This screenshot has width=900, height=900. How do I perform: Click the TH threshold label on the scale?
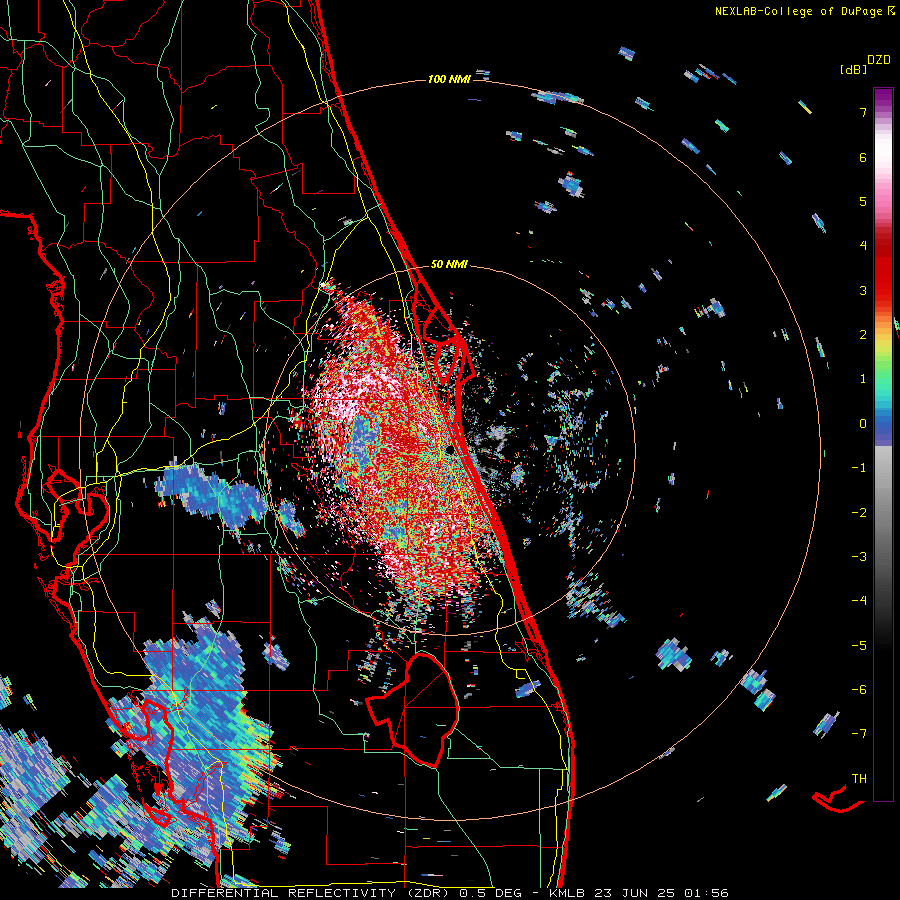[859, 779]
